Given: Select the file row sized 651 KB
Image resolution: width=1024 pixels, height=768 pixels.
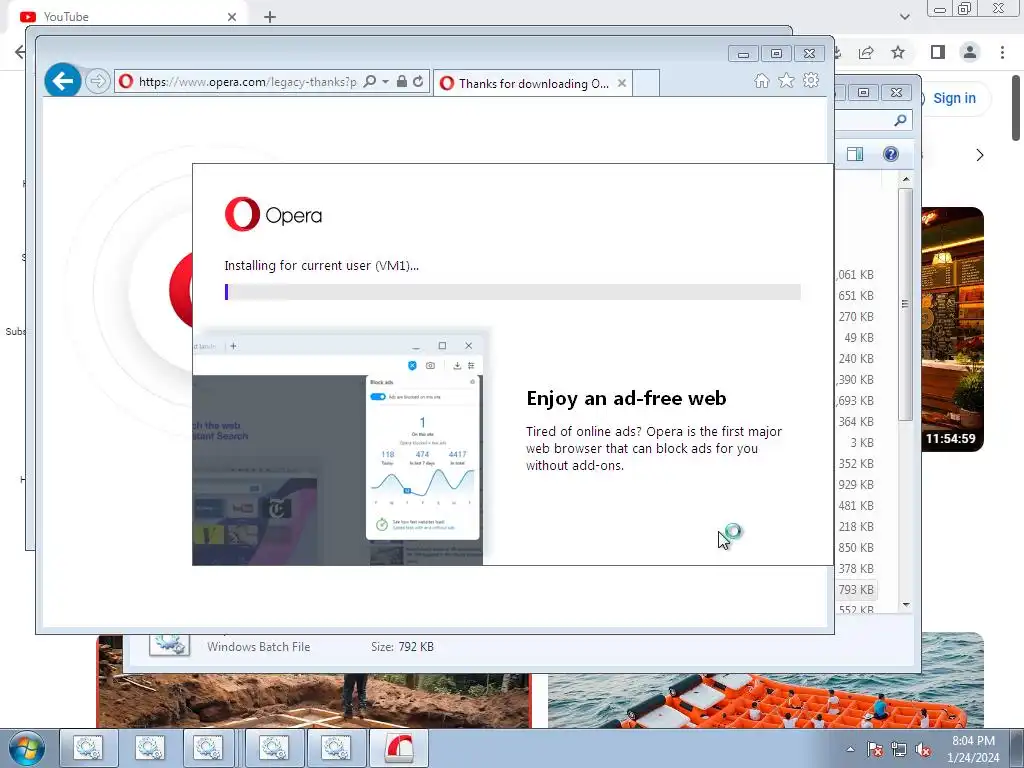Looking at the screenshot, I should coord(856,295).
